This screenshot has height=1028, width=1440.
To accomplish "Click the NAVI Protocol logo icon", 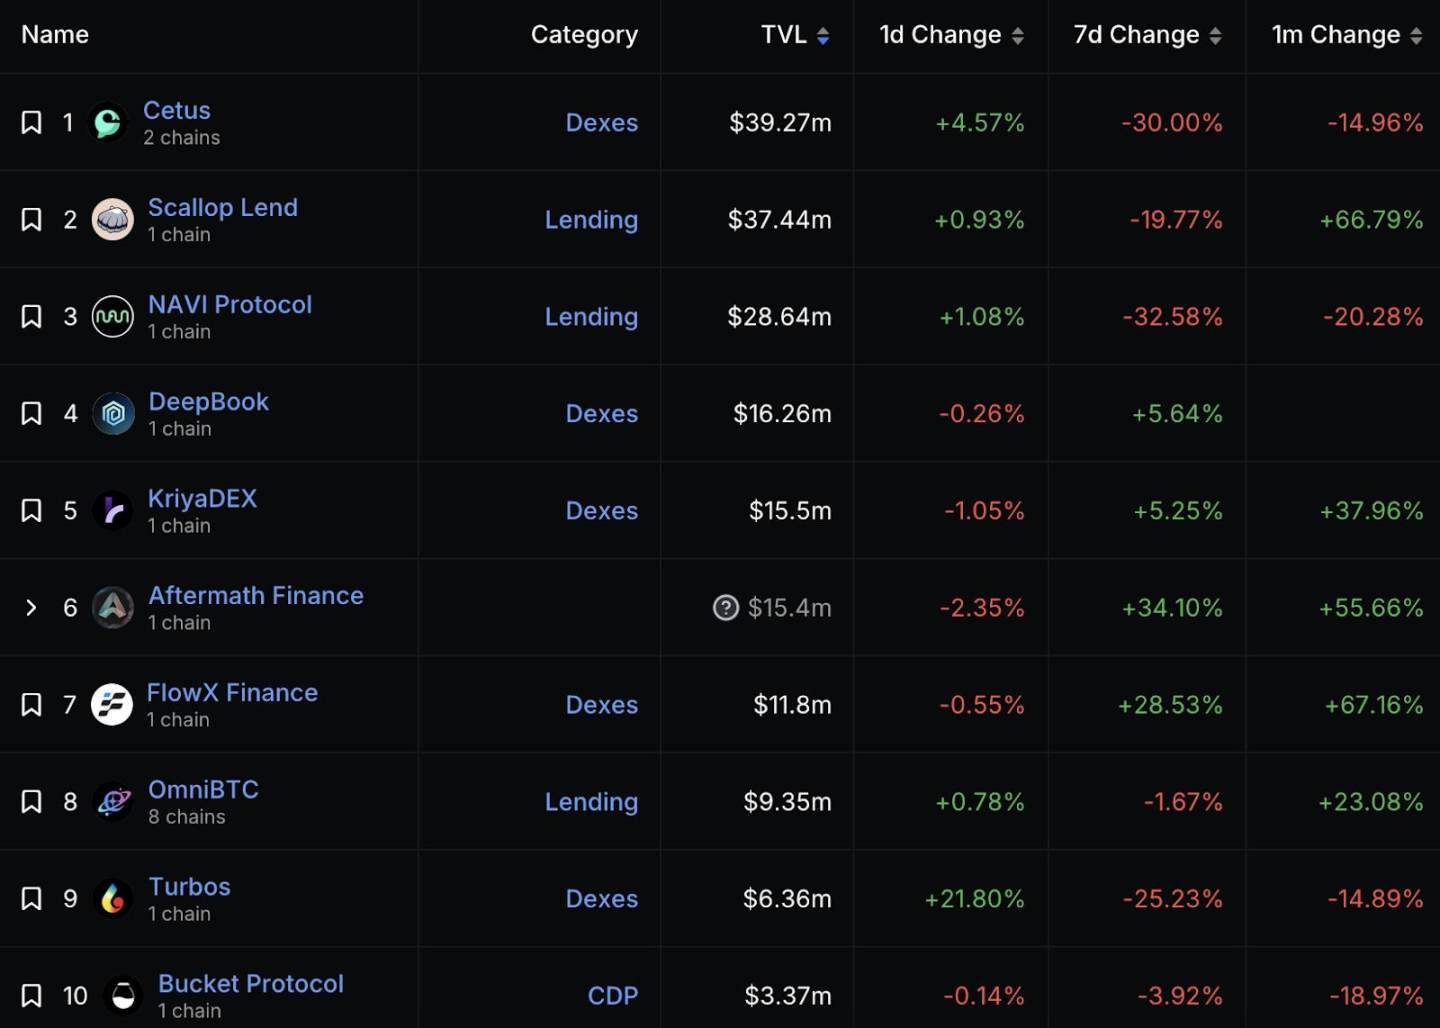I will [112, 317].
